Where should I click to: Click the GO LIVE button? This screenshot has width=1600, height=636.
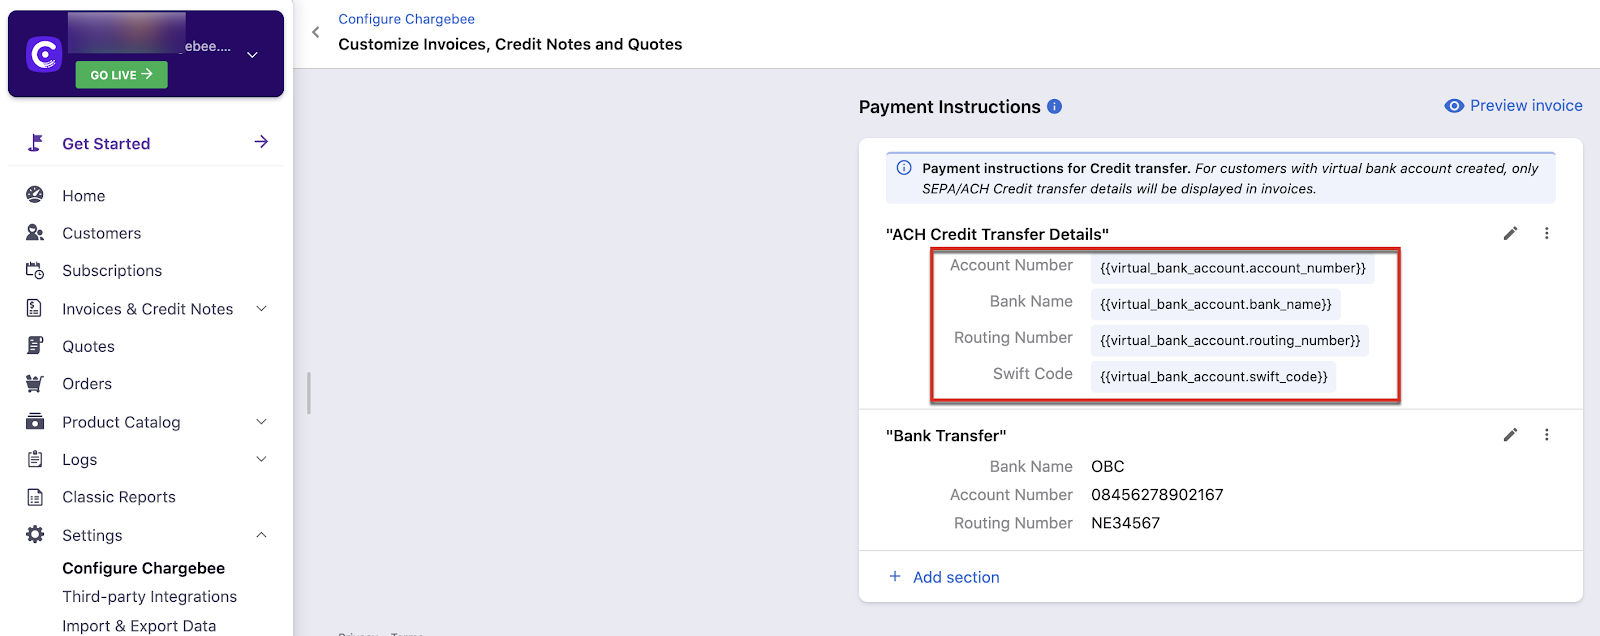121,75
